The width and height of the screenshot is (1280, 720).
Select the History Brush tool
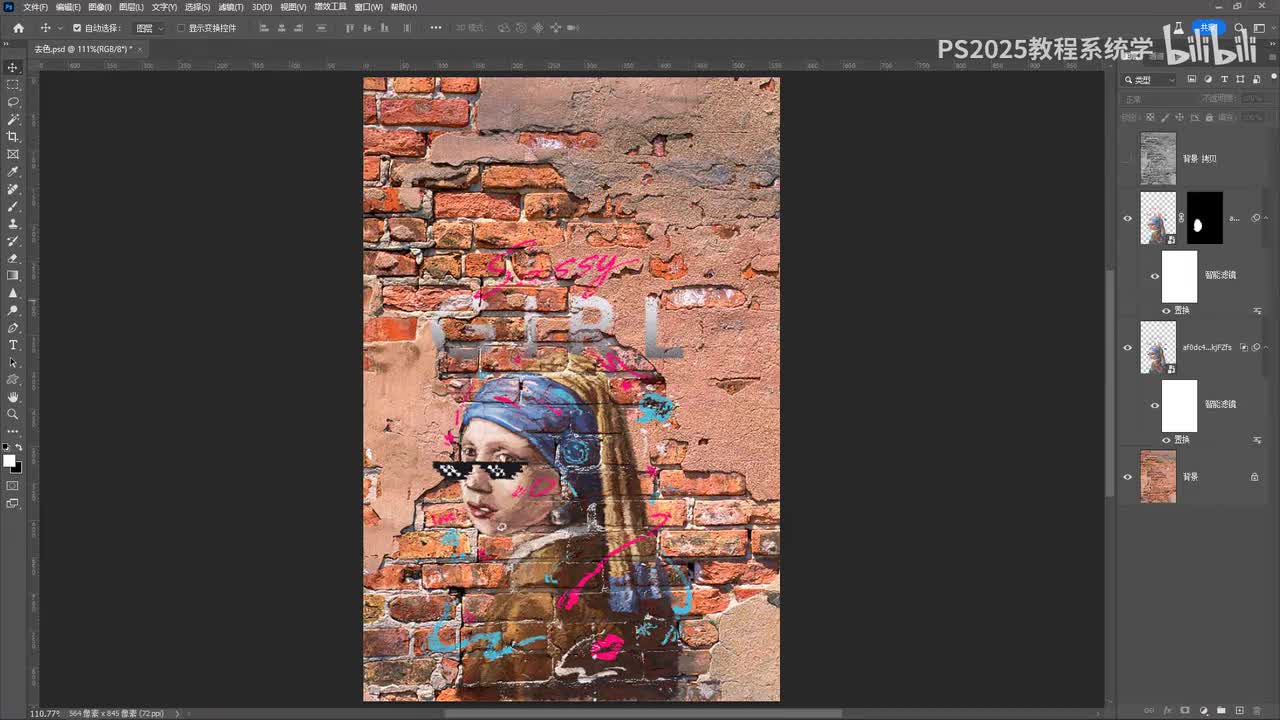pos(13,241)
